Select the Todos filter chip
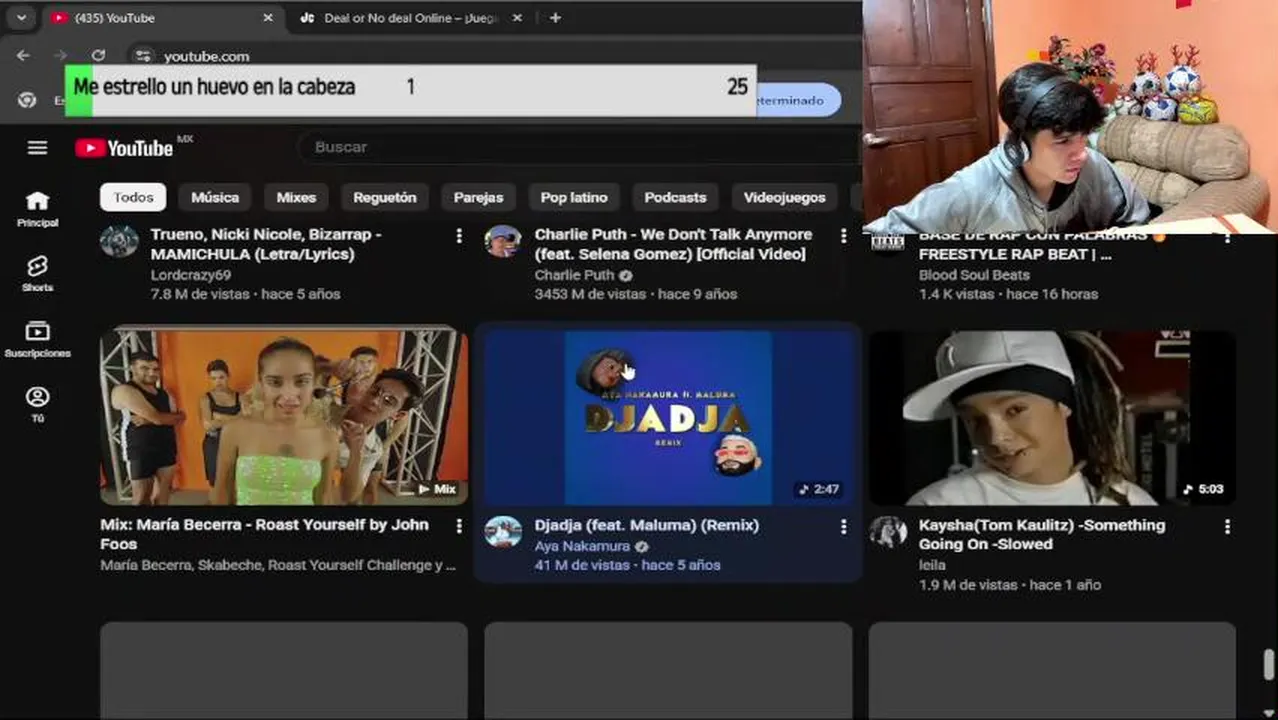 (133, 197)
